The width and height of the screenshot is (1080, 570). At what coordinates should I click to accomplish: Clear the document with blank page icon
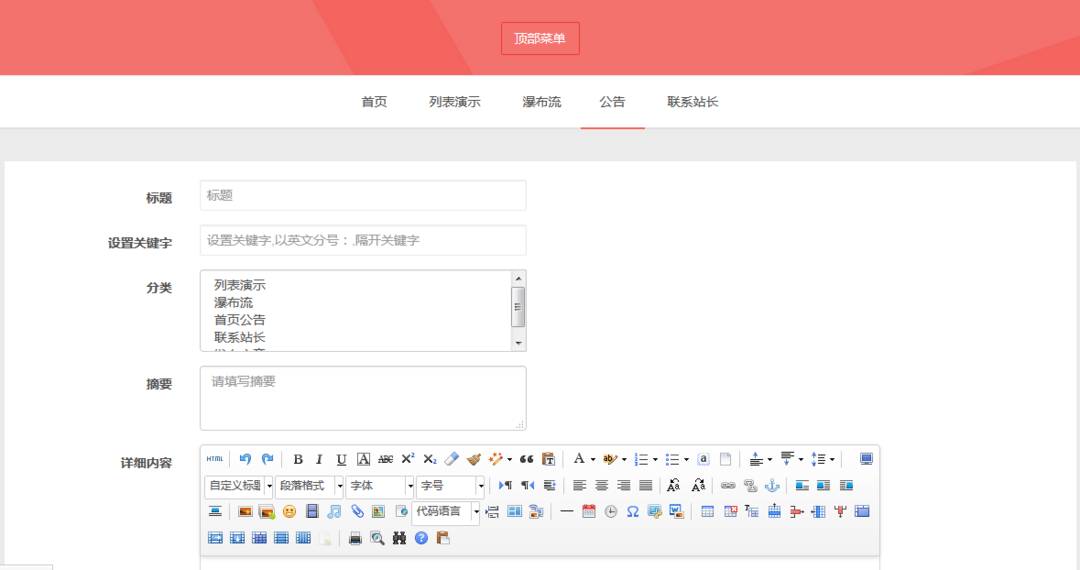[x=725, y=459]
